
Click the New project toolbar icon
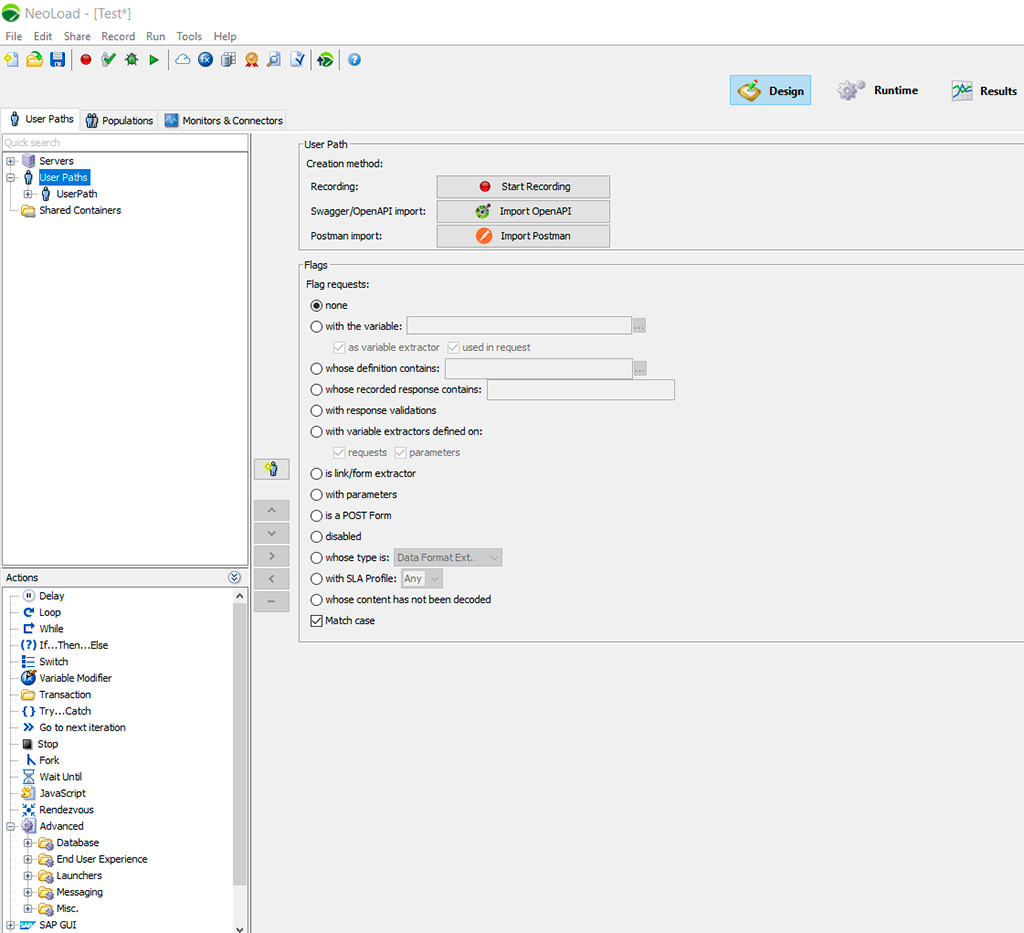tap(11, 60)
